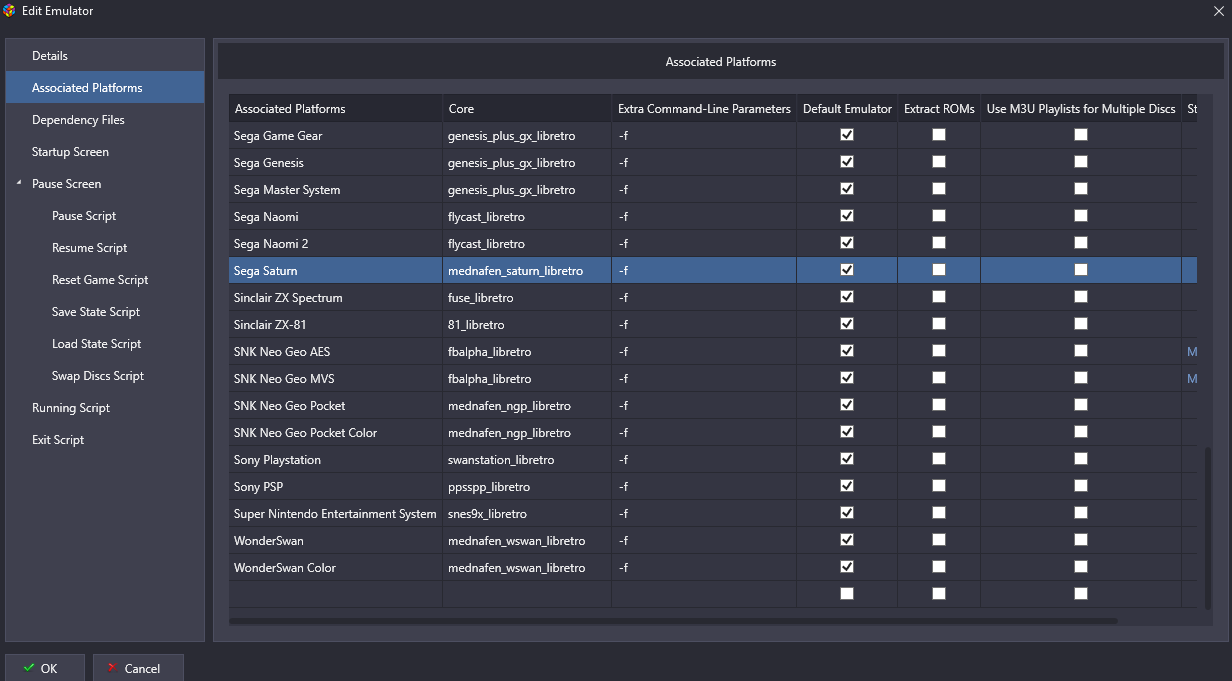
Task: Select Load State Script
Action: pos(97,344)
